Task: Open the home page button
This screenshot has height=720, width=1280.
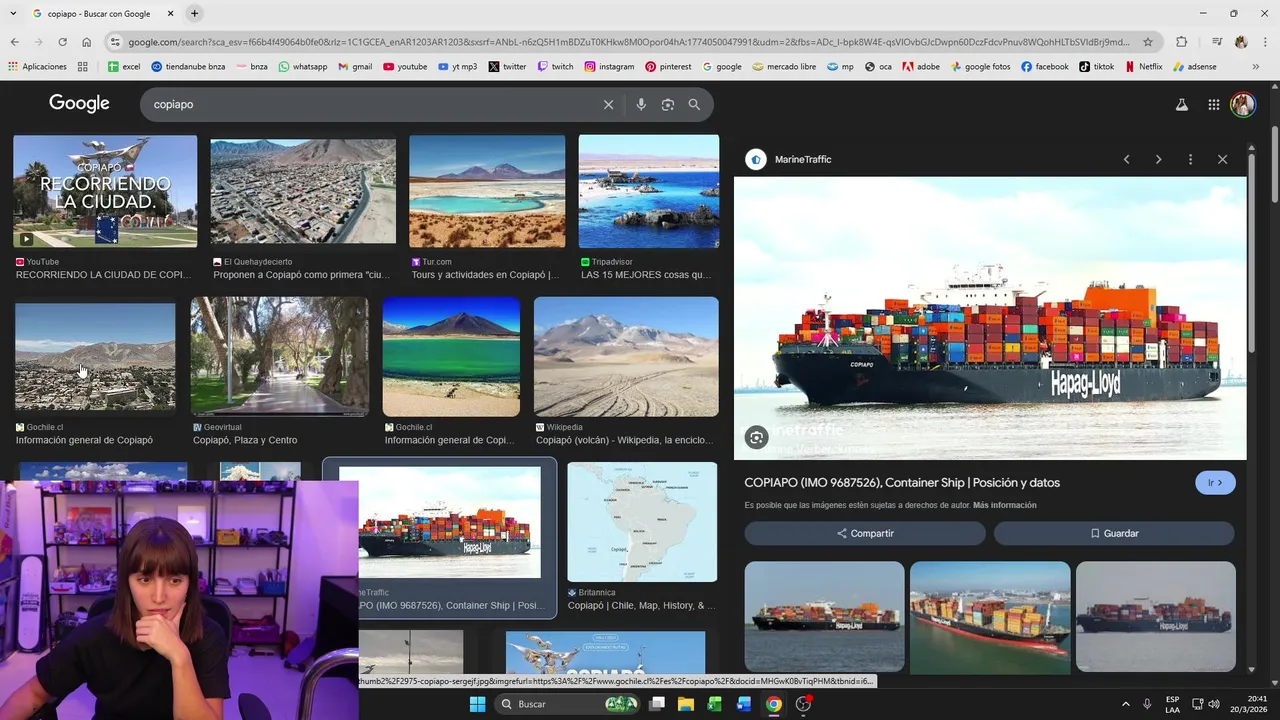Action: pos(86,42)
